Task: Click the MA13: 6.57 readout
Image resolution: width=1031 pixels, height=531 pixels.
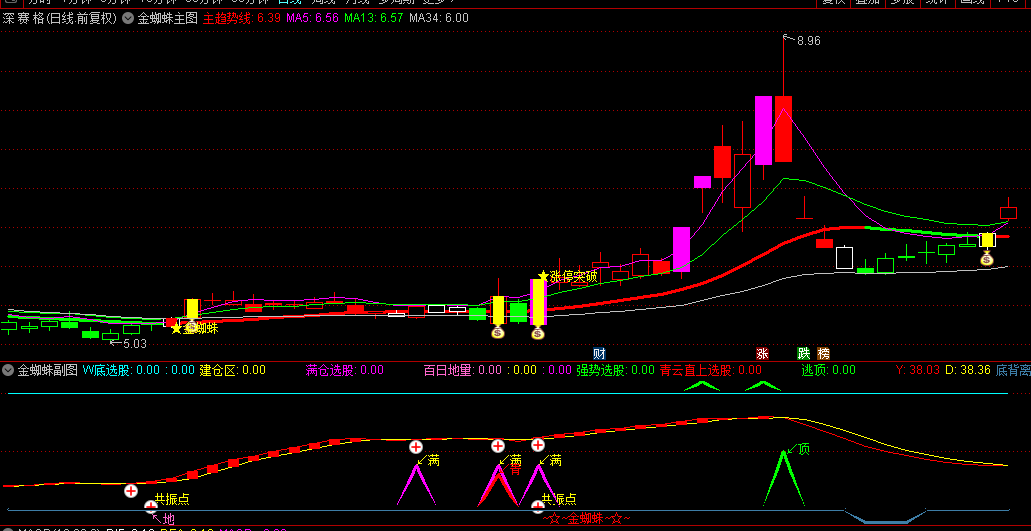Action: coord(373,18)
